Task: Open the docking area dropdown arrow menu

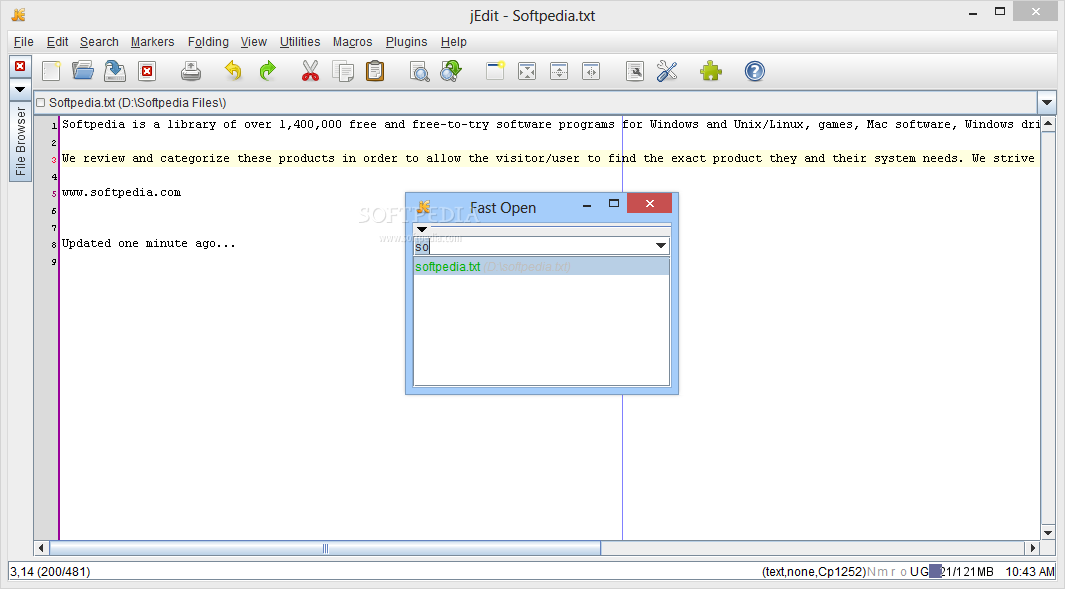Action: pos(20,89)
